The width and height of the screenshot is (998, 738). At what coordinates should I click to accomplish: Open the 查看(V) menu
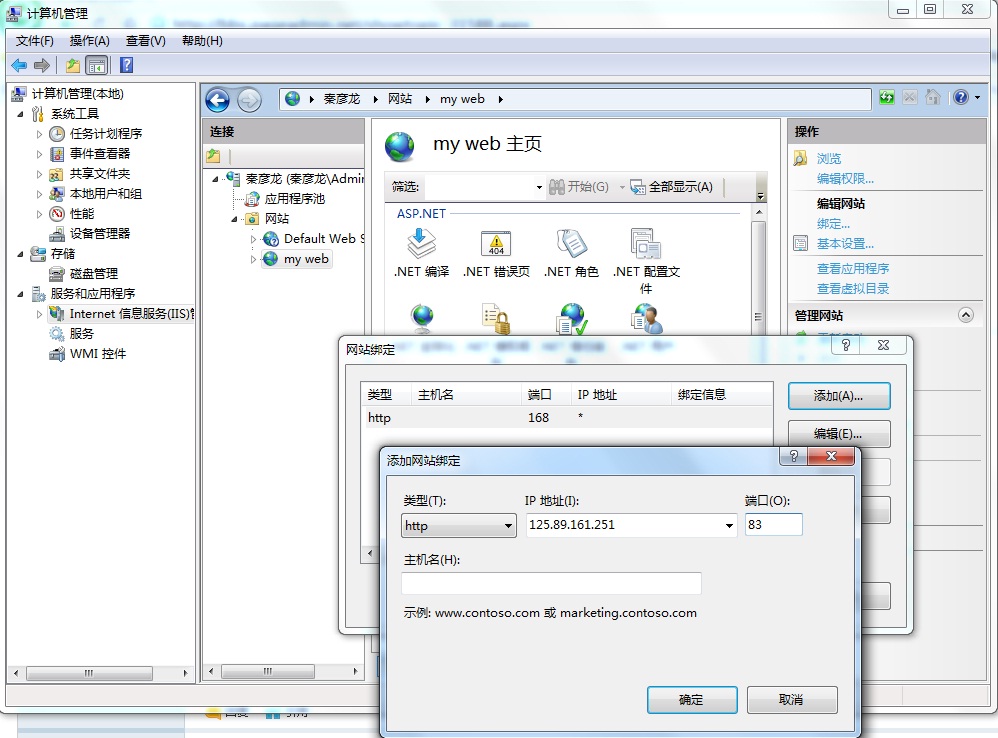coord(145,41)
